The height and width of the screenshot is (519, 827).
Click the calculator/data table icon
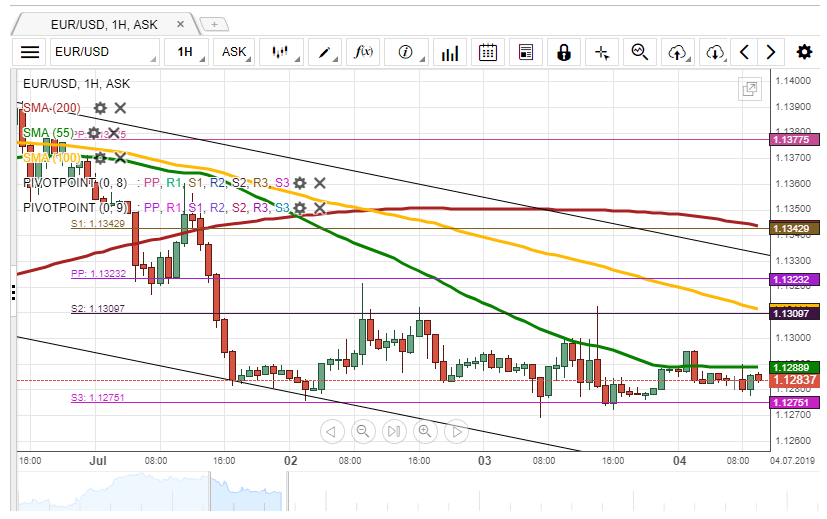[x=526, y=52]
